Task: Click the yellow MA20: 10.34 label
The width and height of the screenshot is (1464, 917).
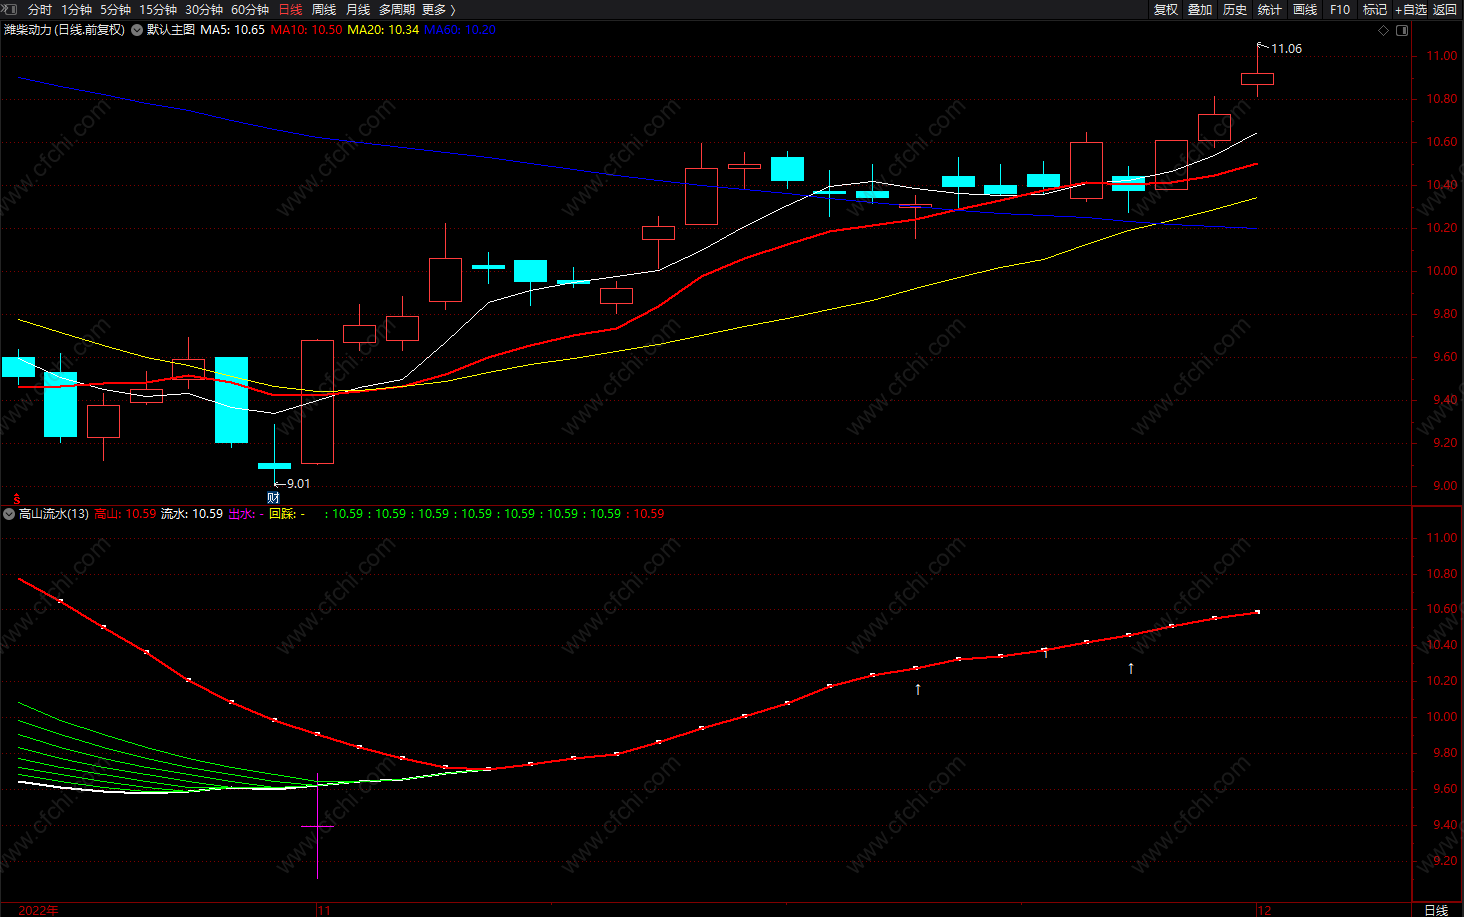Action: click(x=383, y=30)
